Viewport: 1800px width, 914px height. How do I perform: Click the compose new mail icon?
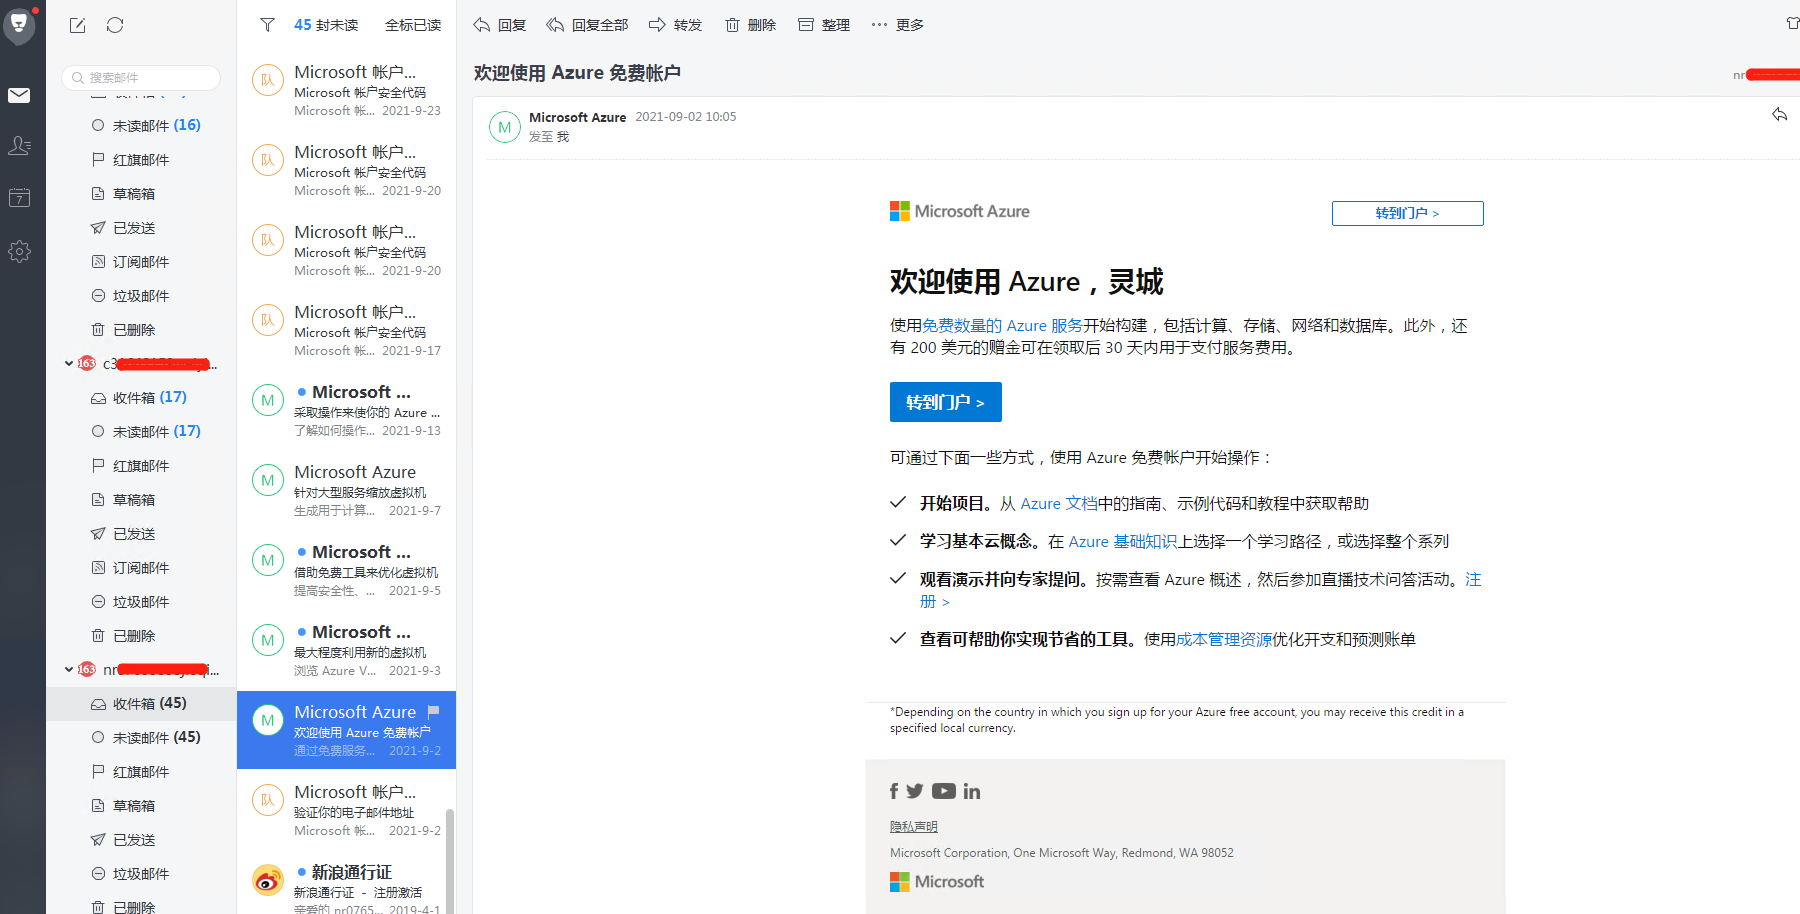(x=77, y=25)
